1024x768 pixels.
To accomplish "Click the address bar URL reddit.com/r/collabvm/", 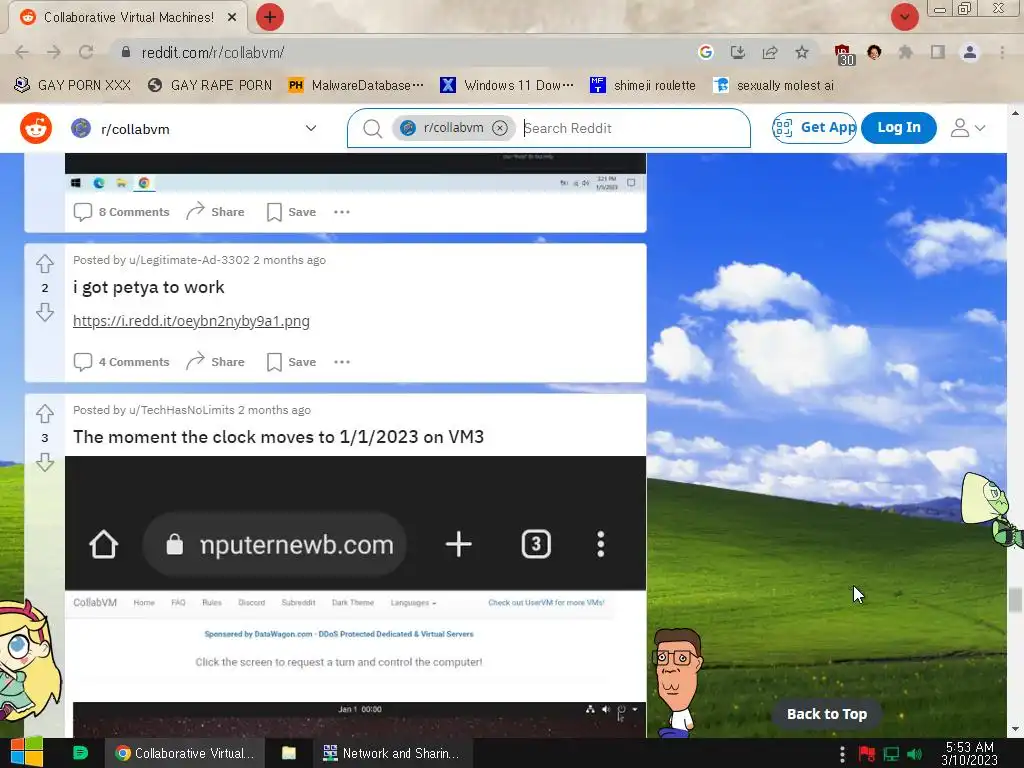I will click(x=213, y=52).
